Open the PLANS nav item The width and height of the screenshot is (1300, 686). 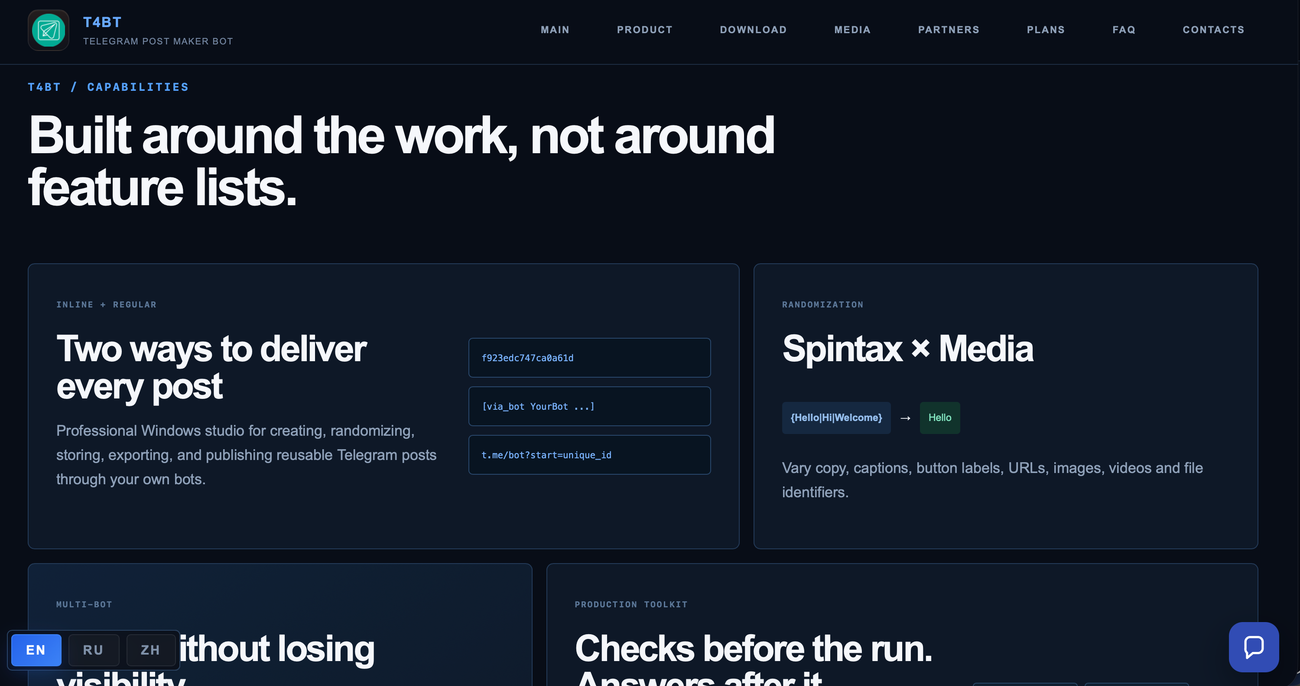tap(1046, 30)
